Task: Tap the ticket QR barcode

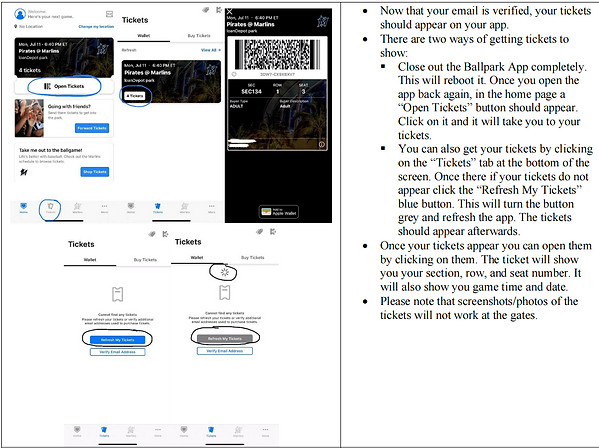Action: point(277,54)
